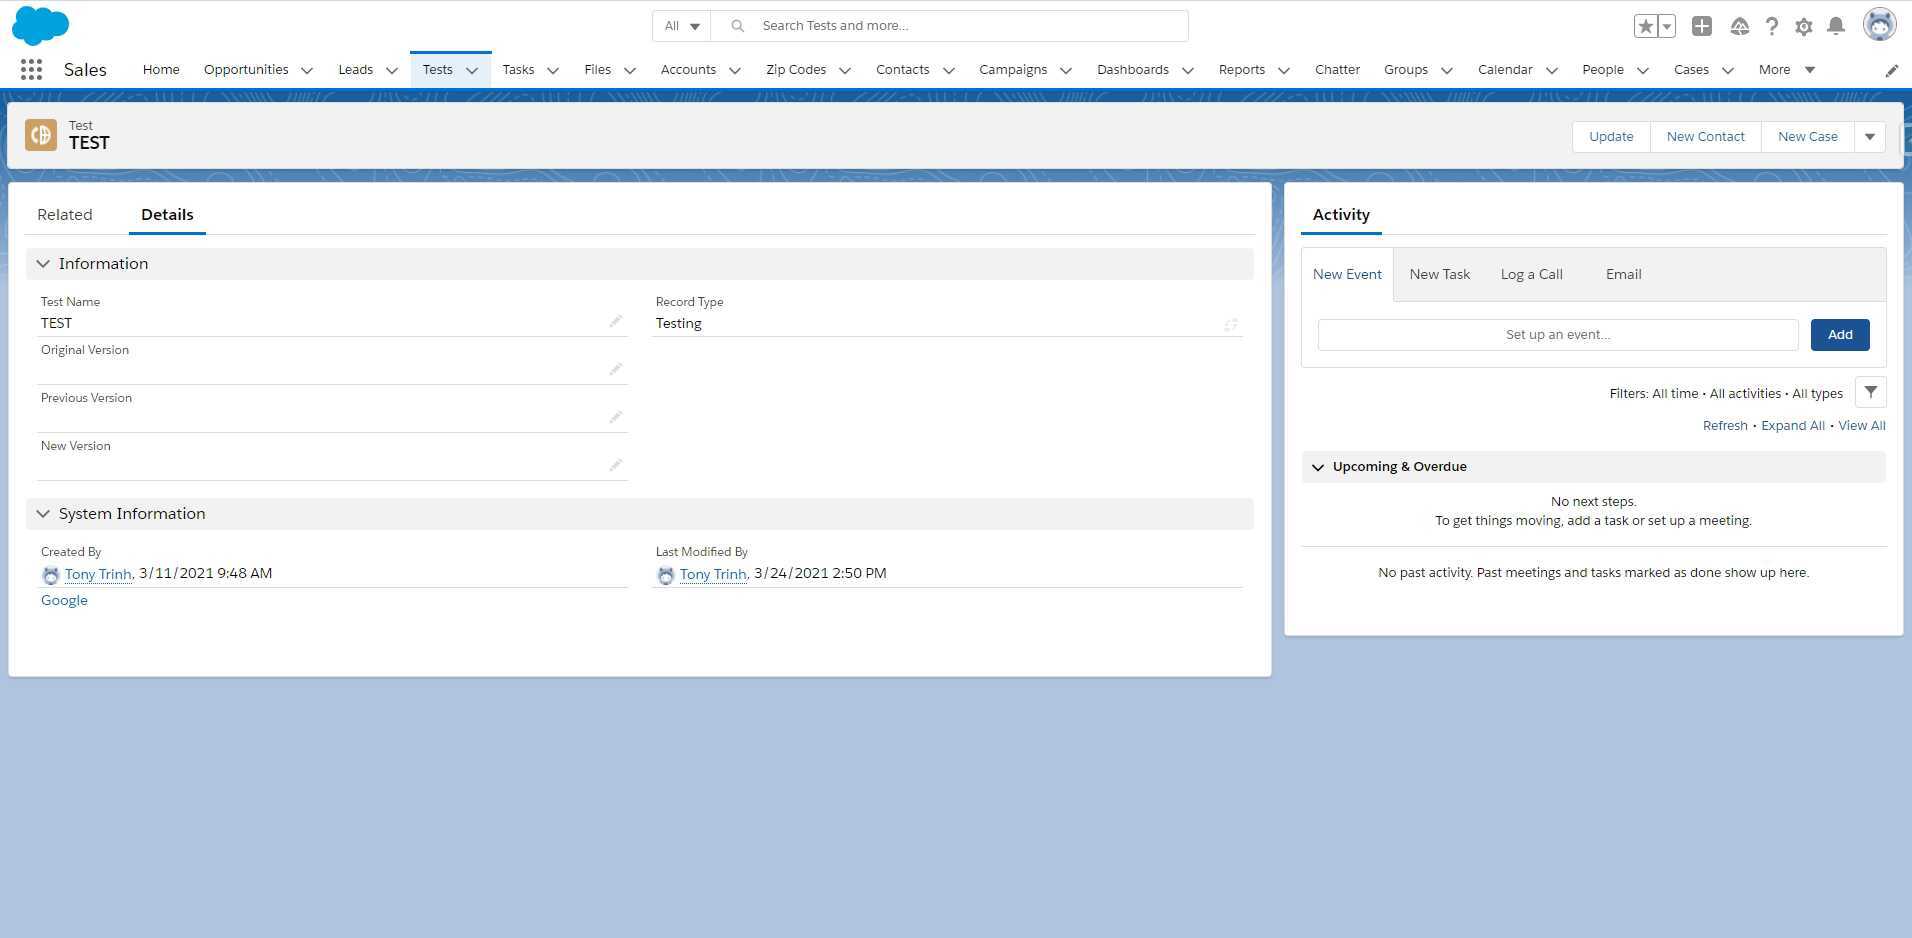Viewport: 1912px width, 938px height.
Task: Open the App Launcher grid icon
Action: point(30,69)
